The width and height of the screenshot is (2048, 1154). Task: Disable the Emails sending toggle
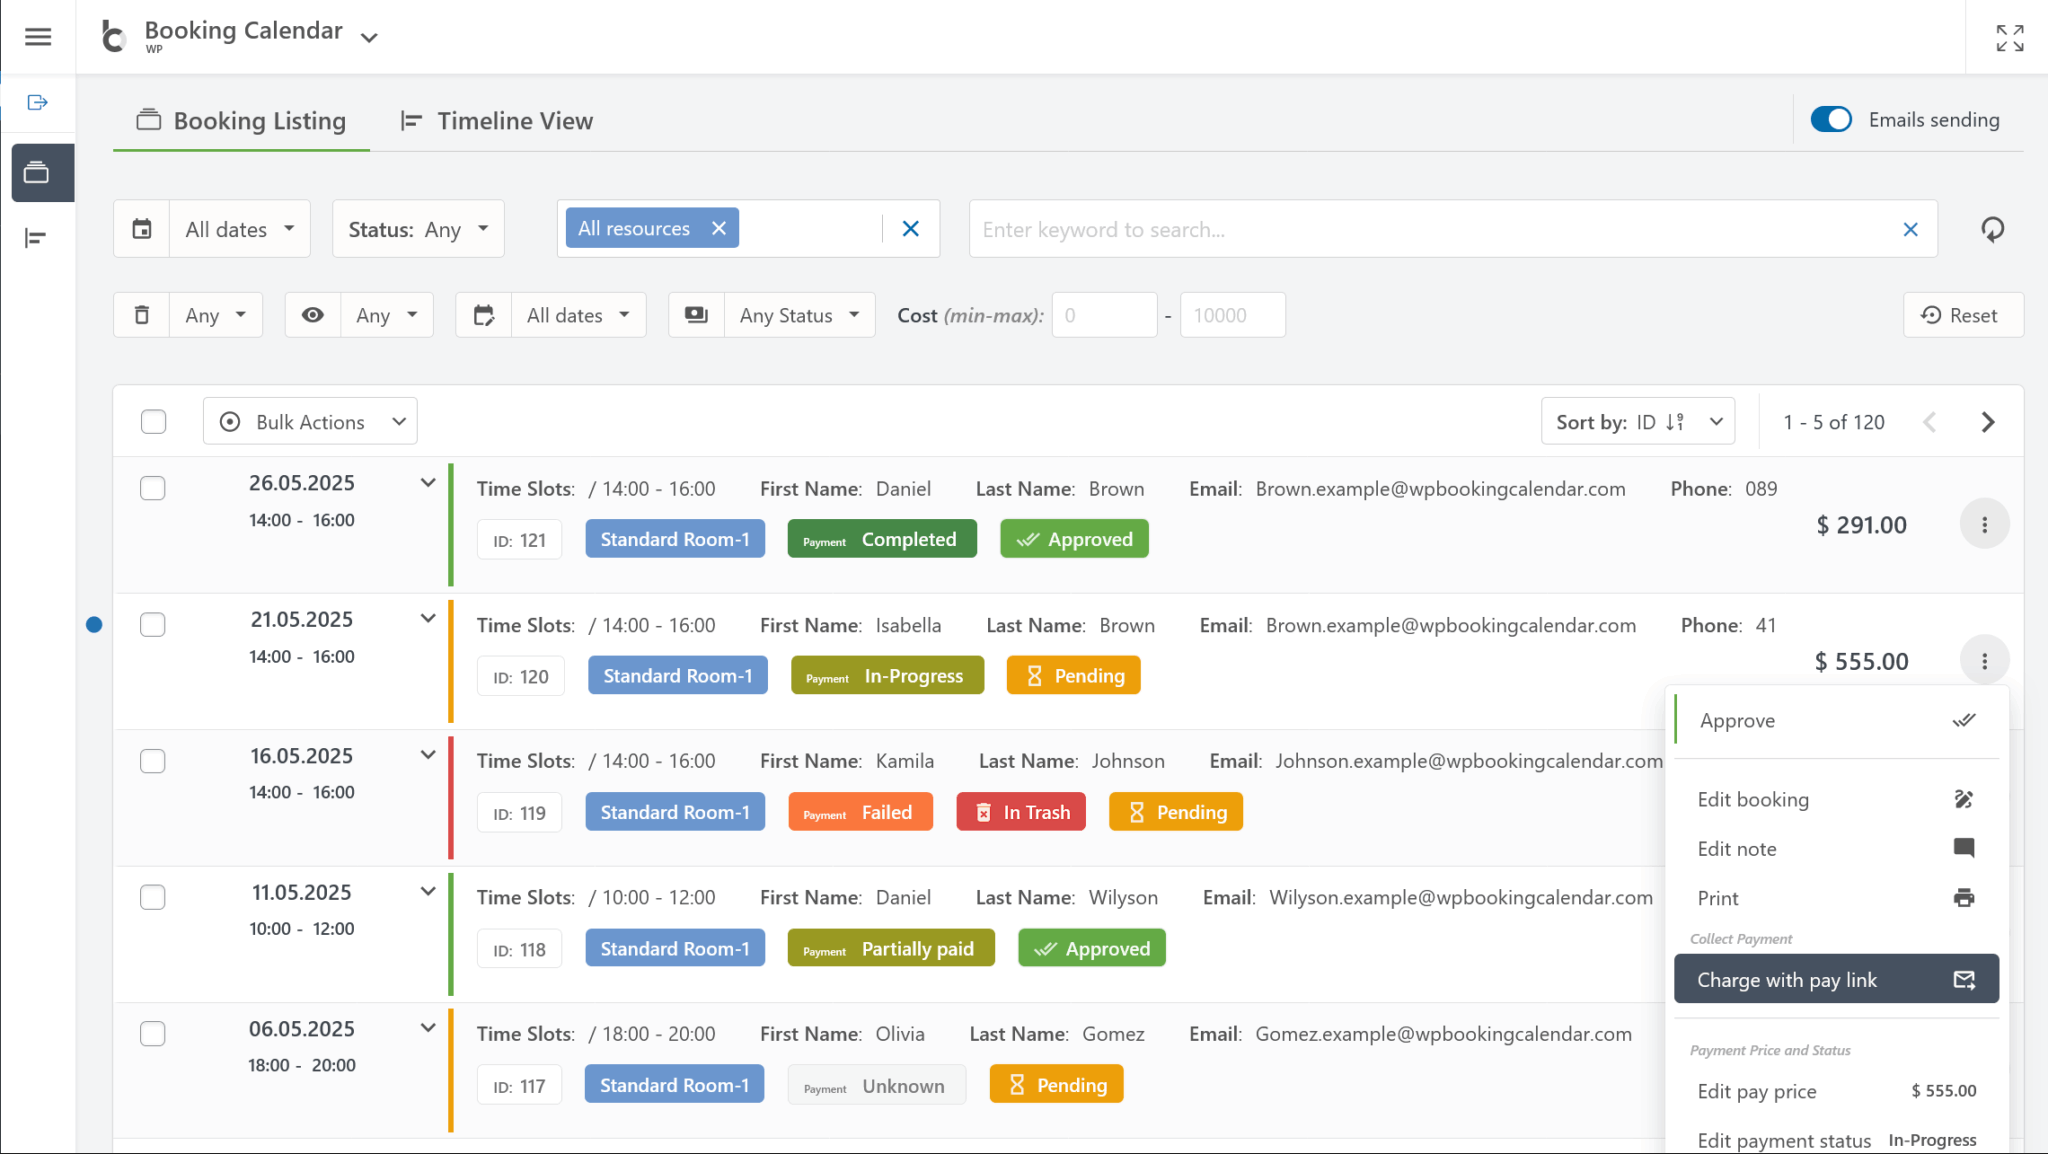coord(1830,119)
